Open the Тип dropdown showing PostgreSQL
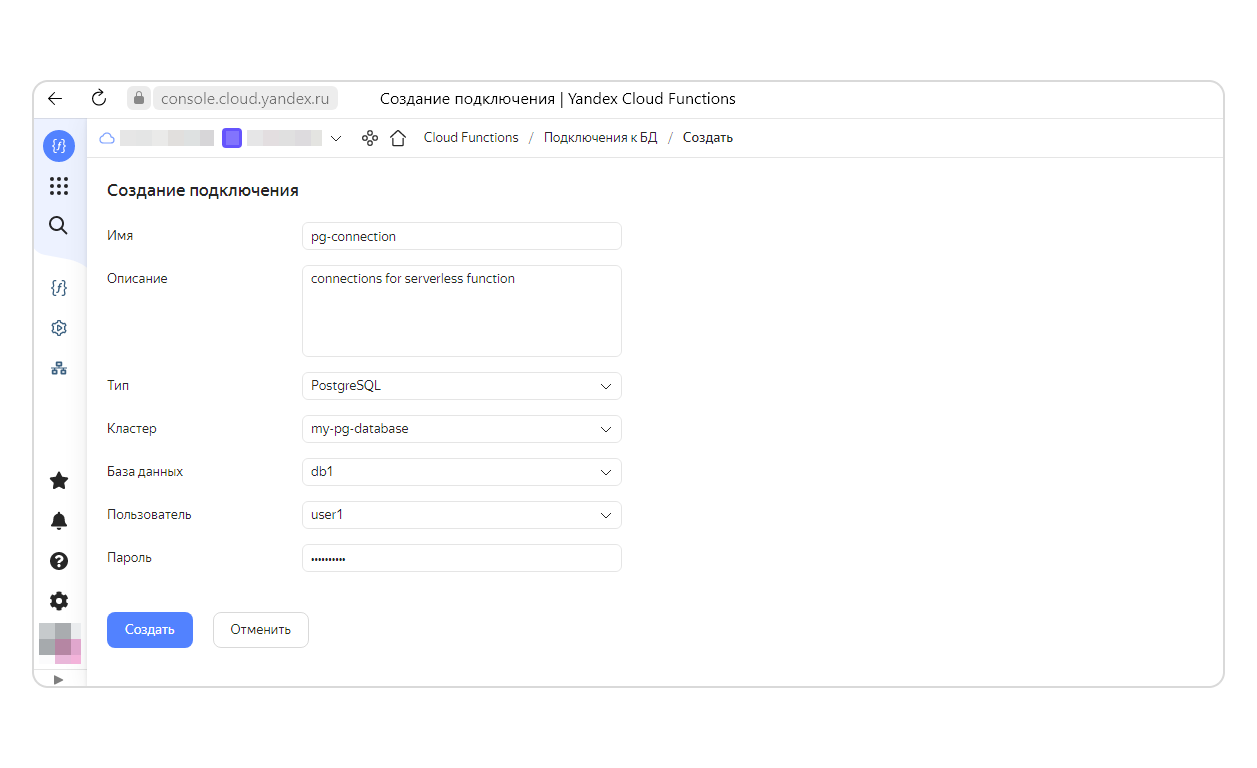The width and height of the screenshot is (1257, 768). coord(462,386)
